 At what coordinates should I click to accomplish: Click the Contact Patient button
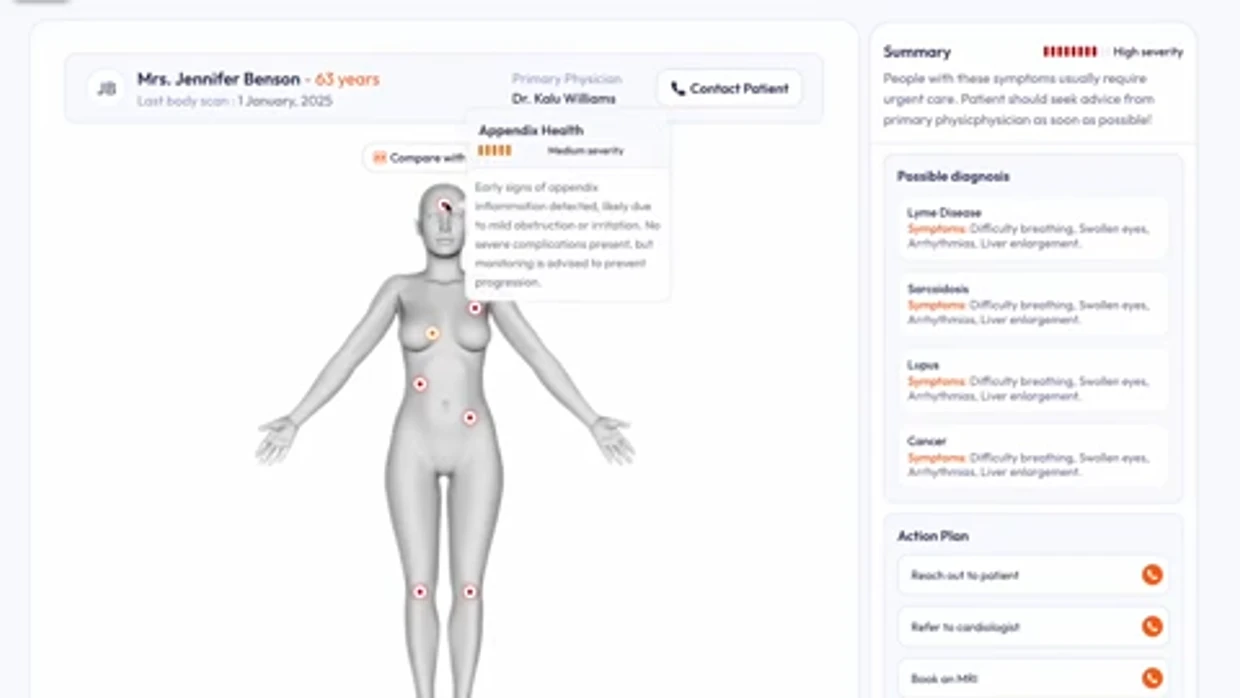coord(729,88)
